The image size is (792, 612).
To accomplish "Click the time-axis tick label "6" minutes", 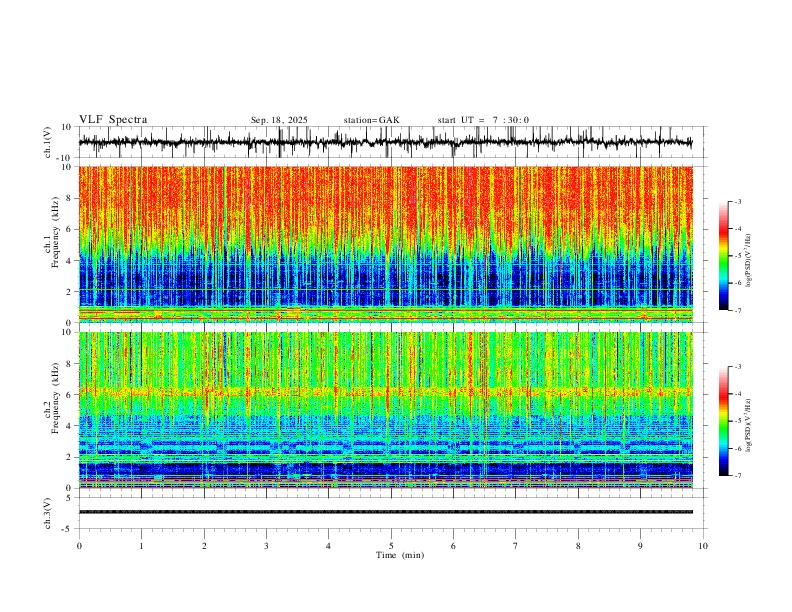I will (453, 546).
